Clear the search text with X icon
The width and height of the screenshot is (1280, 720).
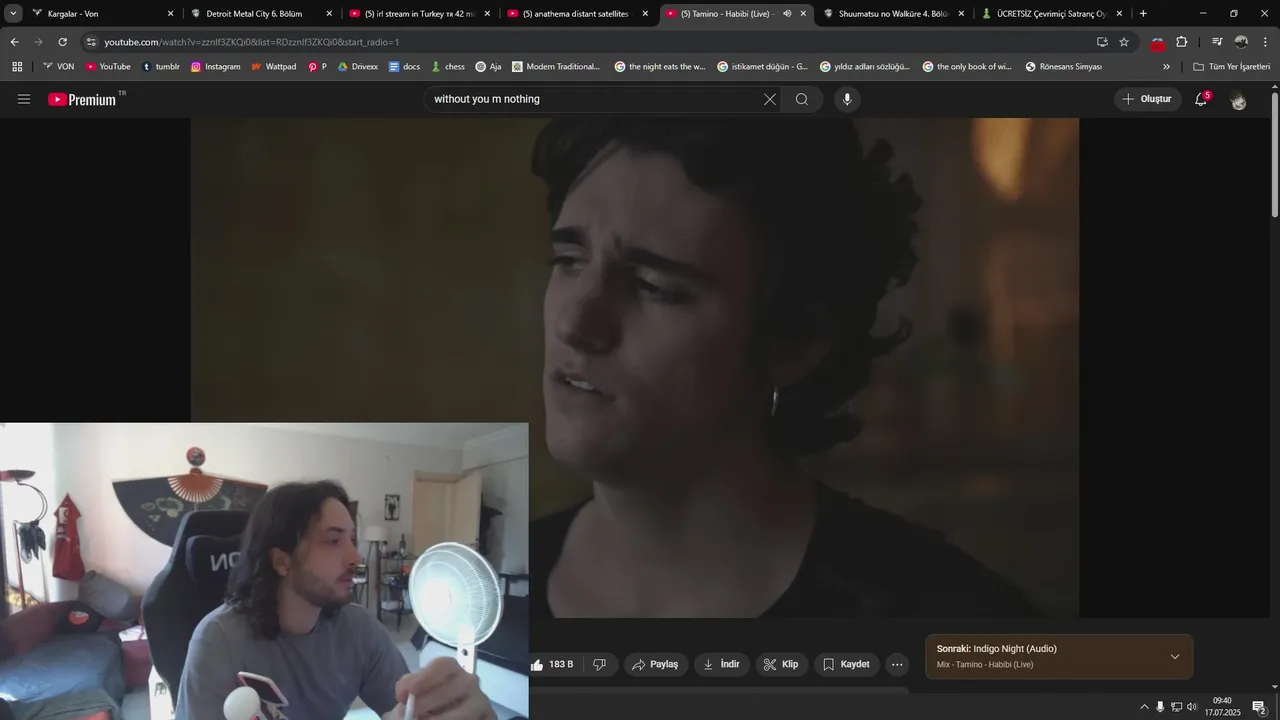(770, 99)
